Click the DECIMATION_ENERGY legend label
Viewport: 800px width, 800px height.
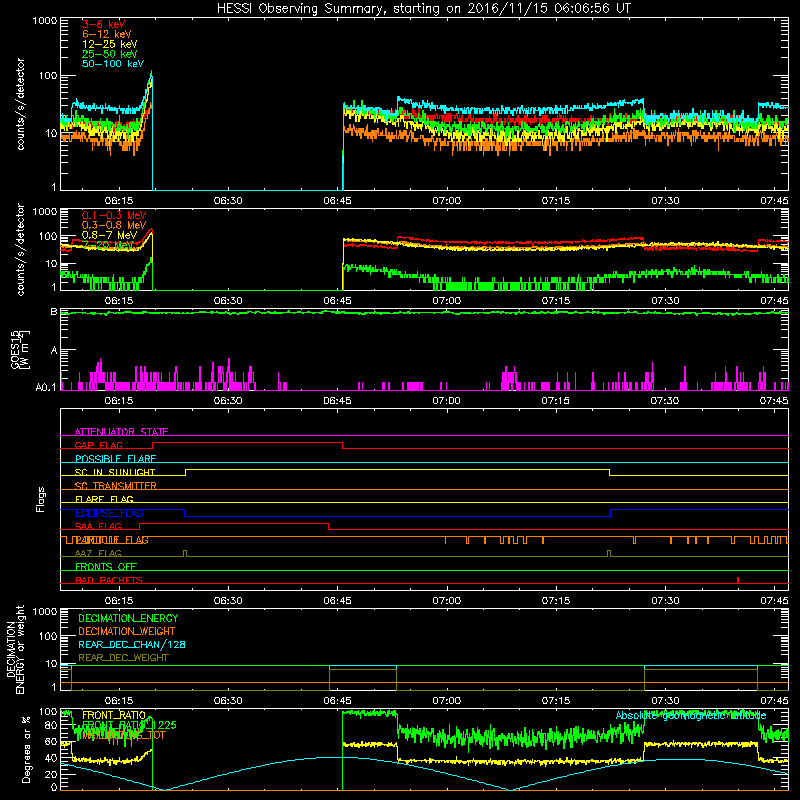point(128,618)
